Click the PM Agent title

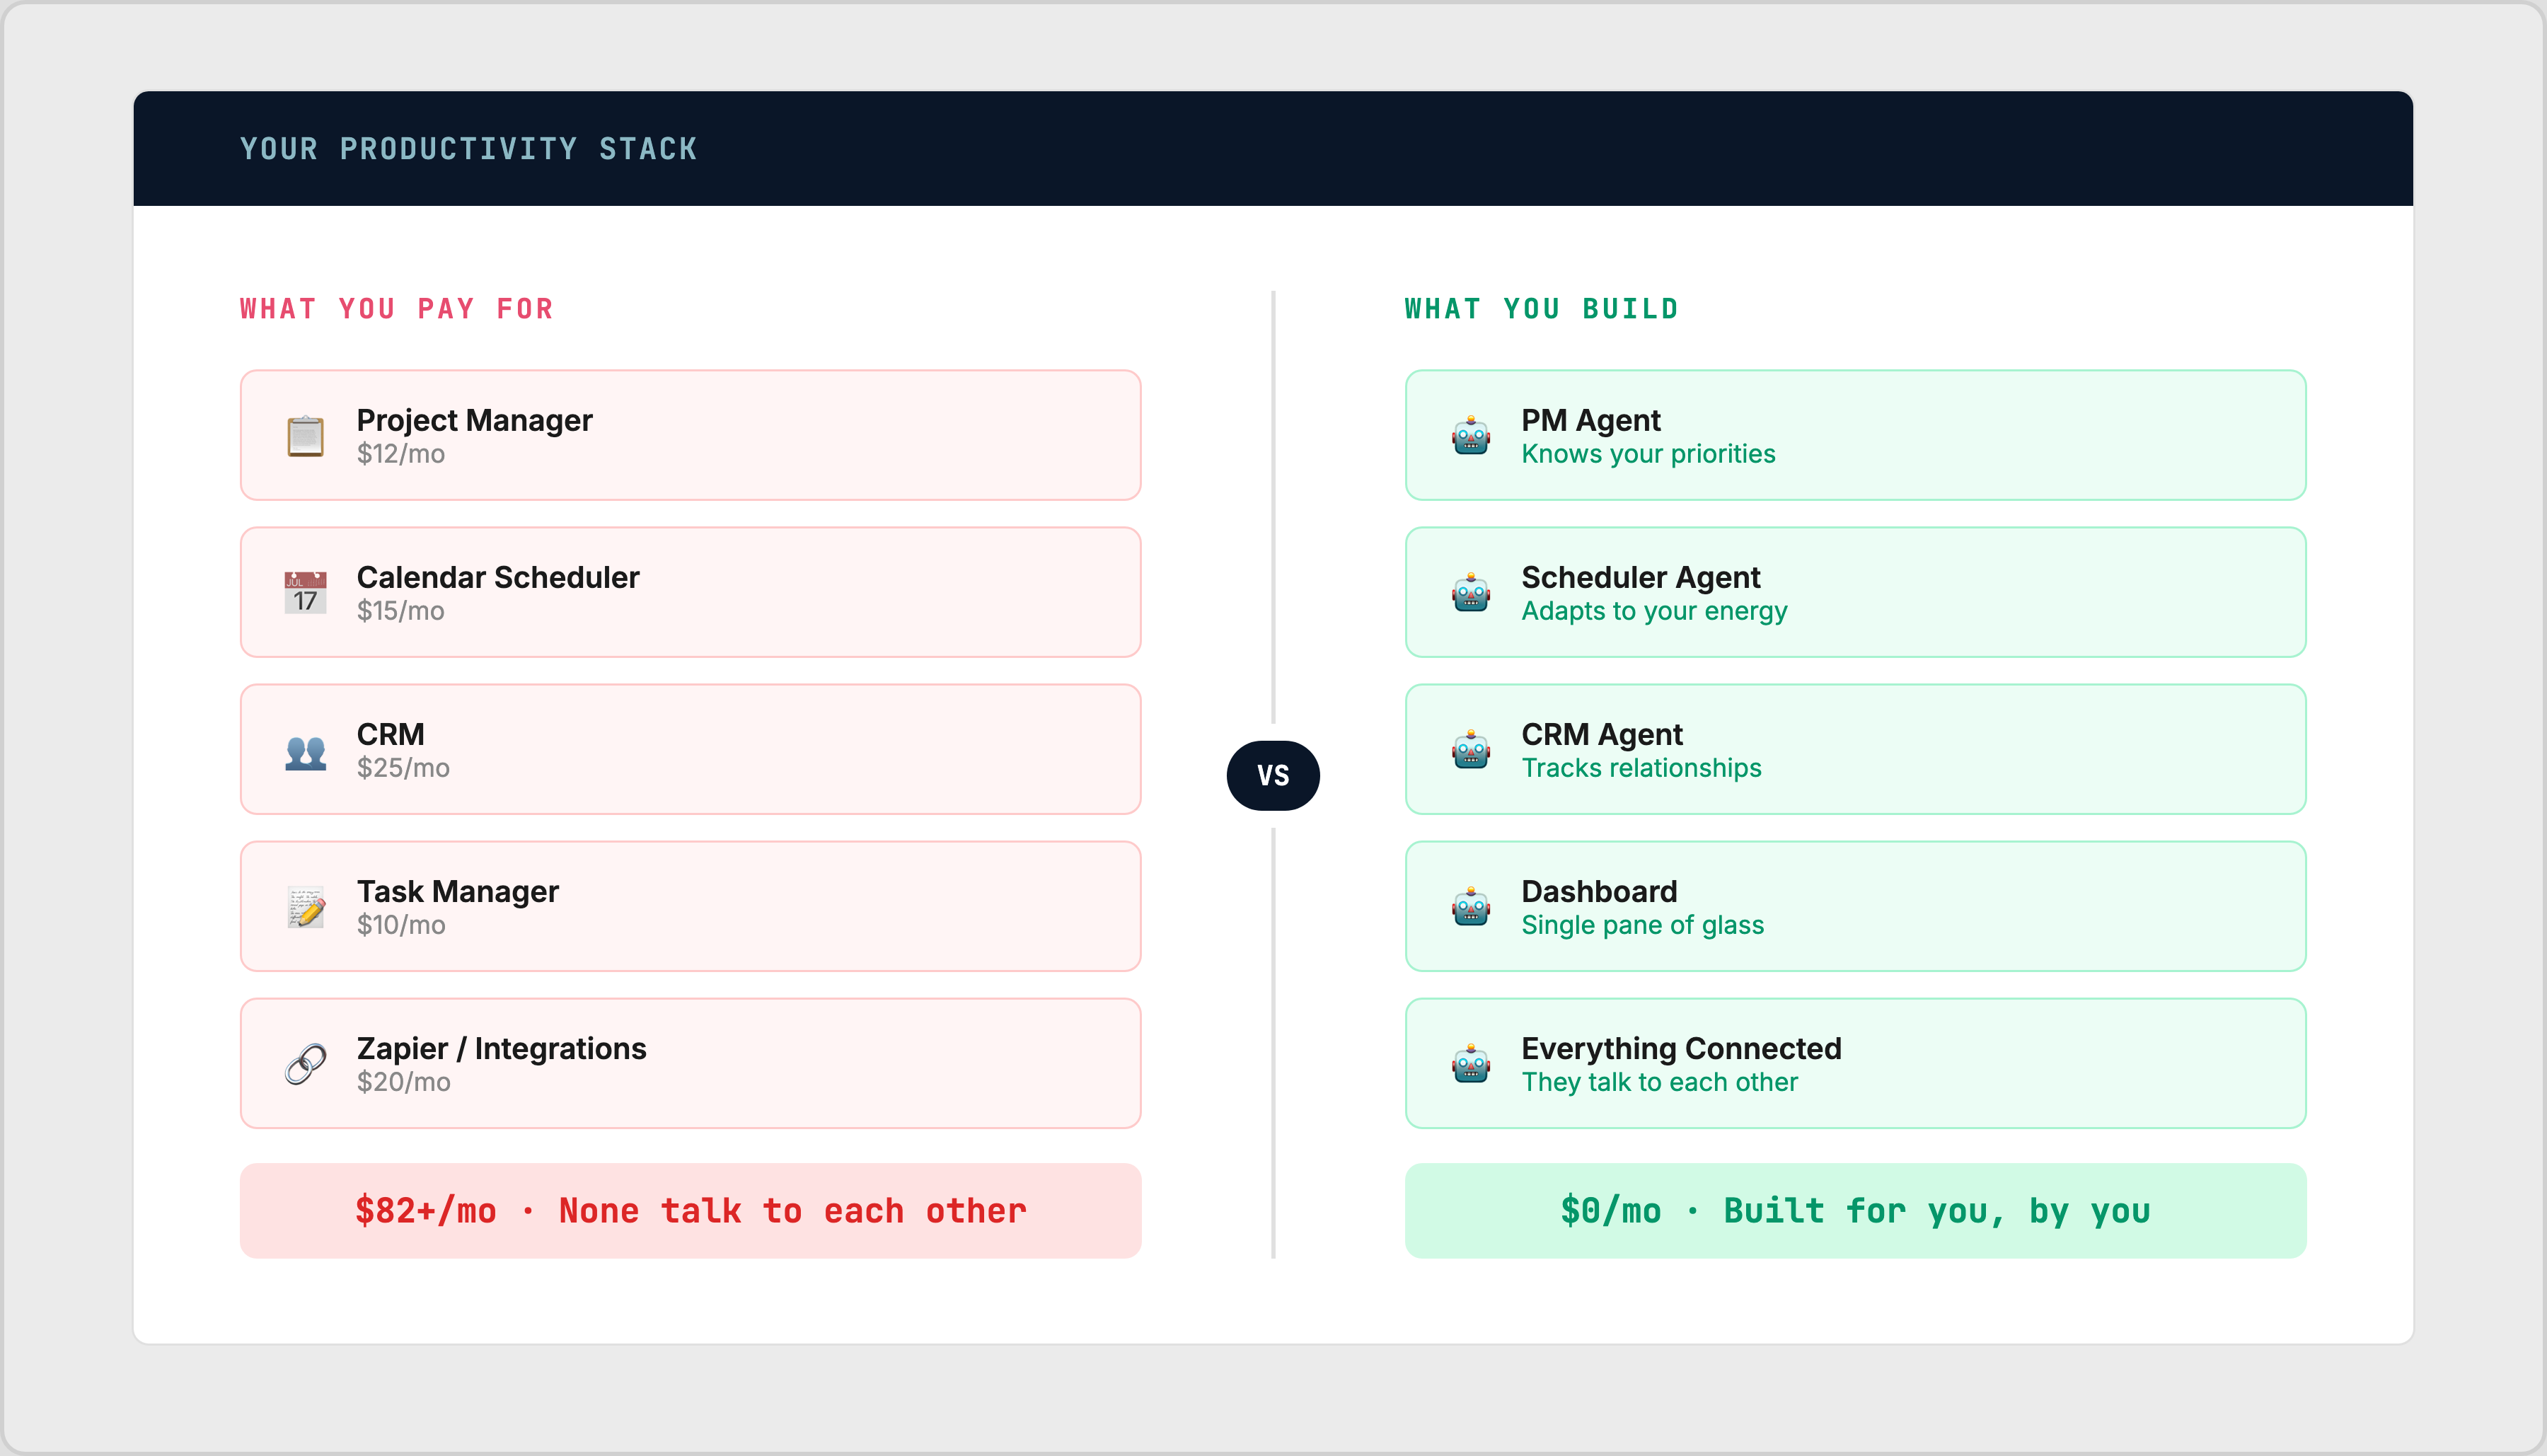[x=1590, y=420]
